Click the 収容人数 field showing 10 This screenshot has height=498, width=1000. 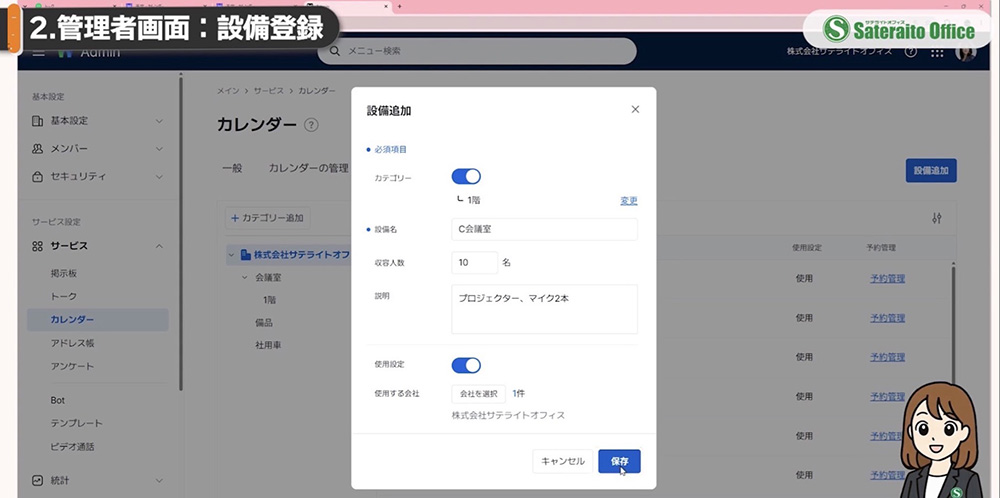474,263
